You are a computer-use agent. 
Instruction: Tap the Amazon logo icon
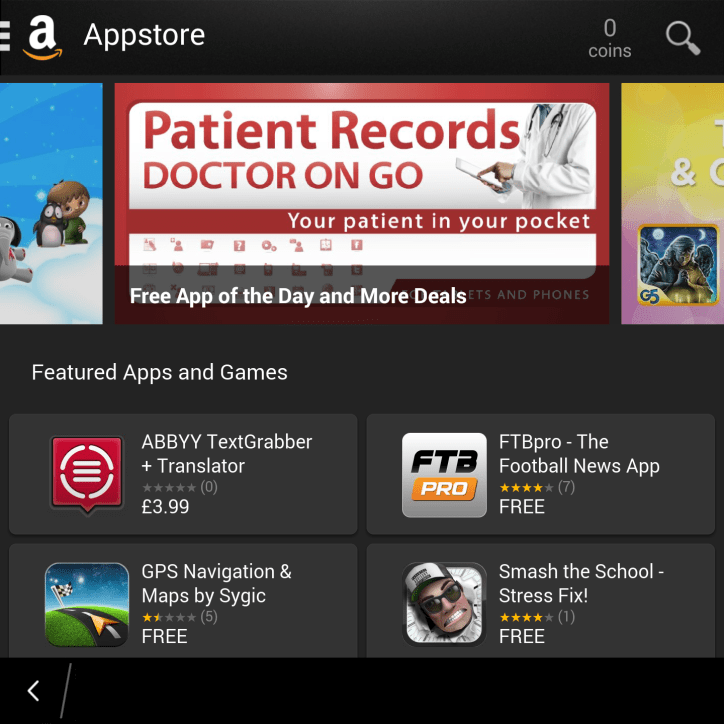42,37
